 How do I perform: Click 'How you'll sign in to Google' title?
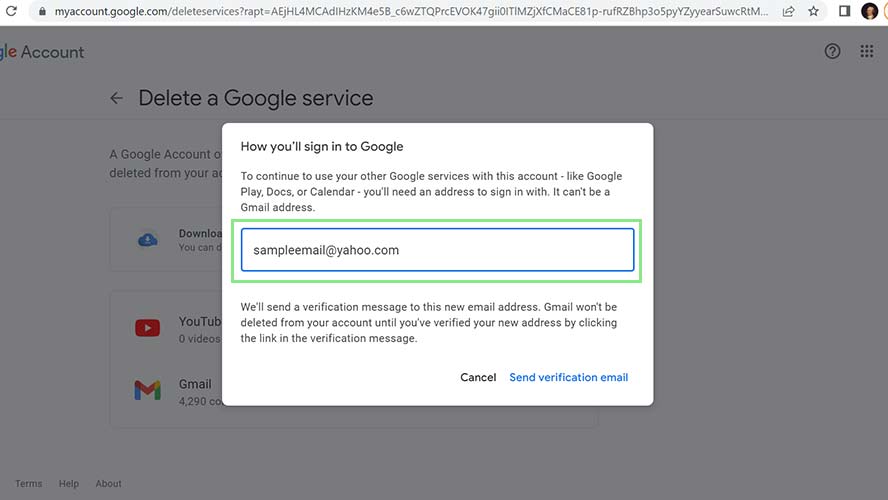click(322, 147)
